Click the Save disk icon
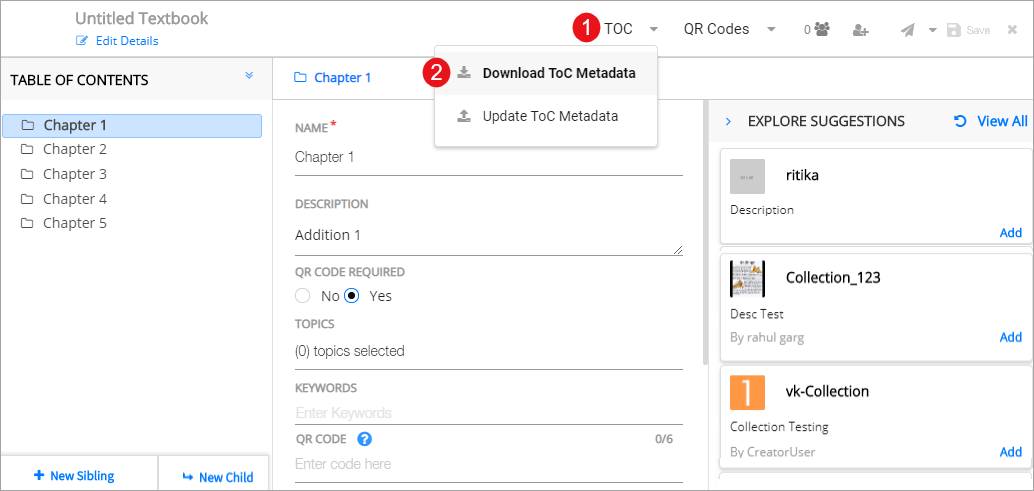The height and width of the screenshot is (491, 1034). pos(954,30)
